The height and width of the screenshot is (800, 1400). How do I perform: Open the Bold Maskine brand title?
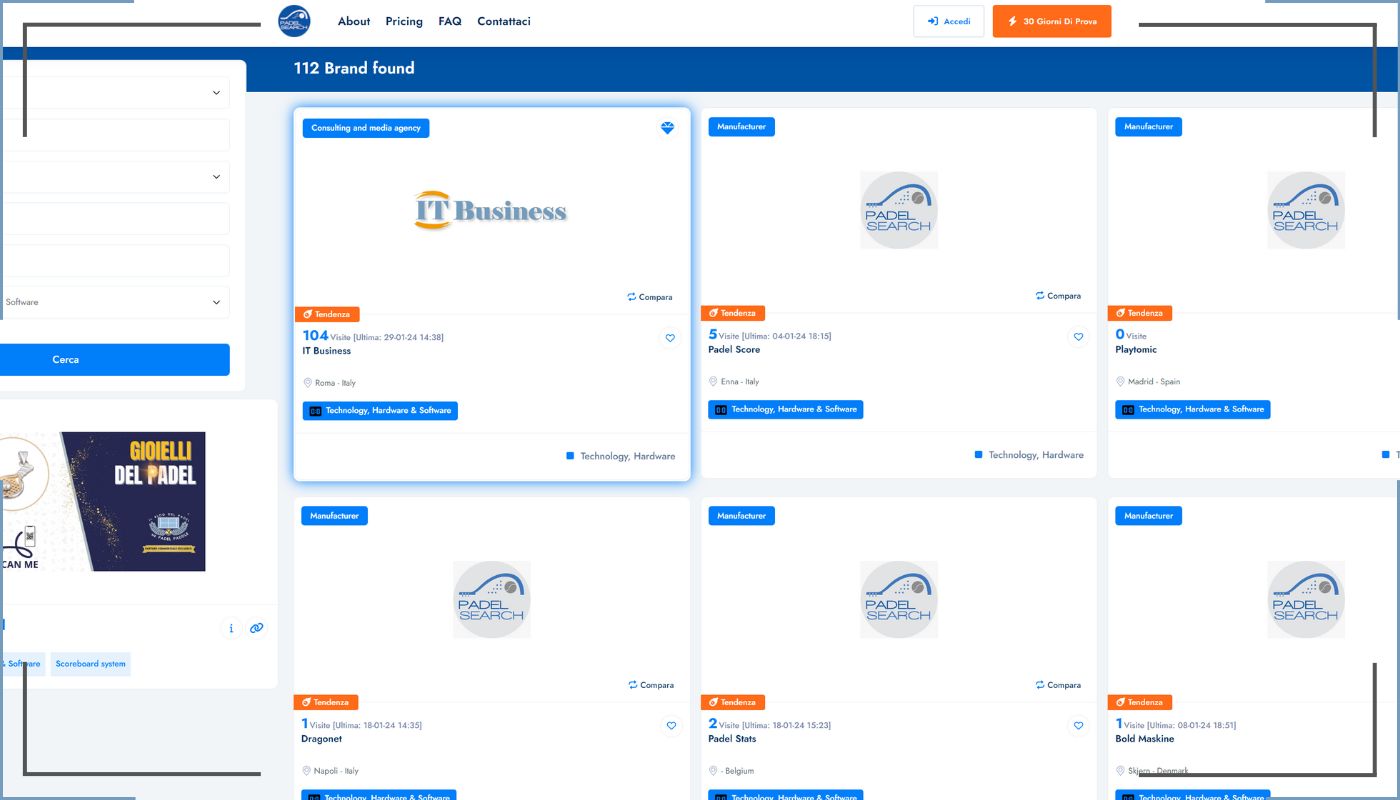coord(1145,739)
